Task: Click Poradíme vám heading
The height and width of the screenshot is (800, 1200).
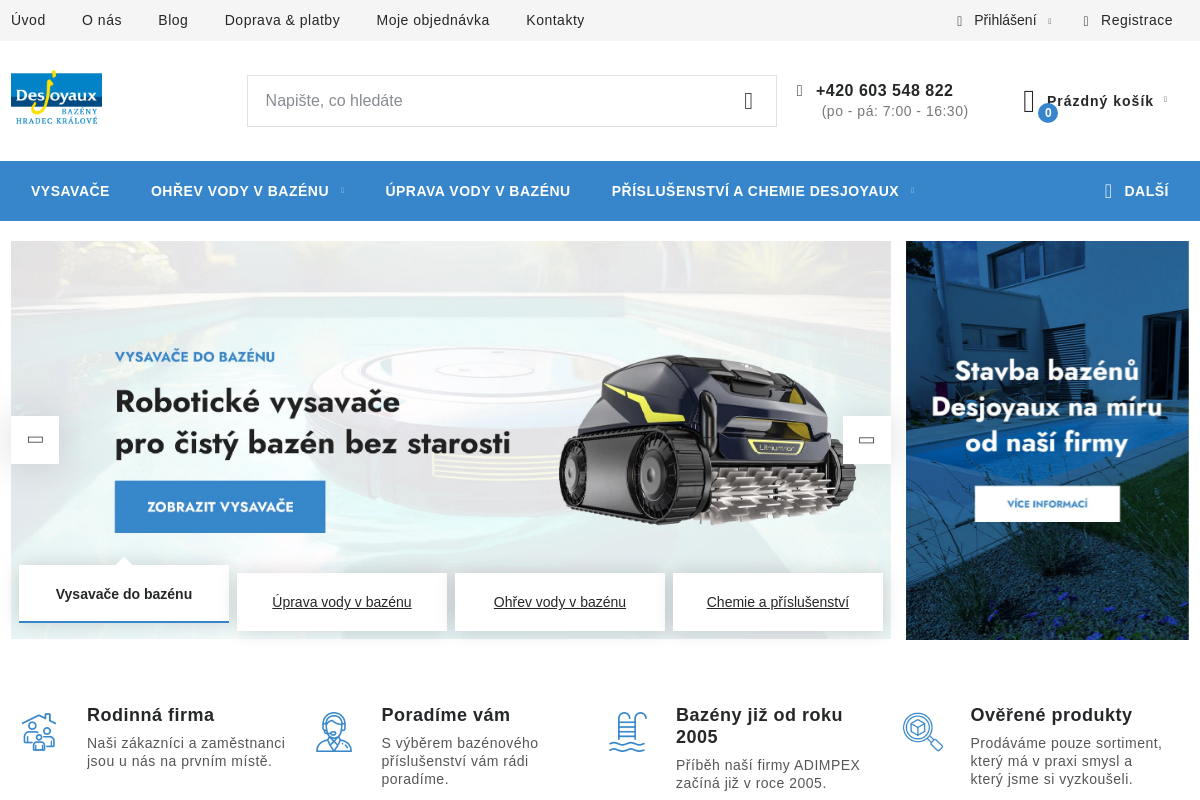Action: [x=446, y=715]
